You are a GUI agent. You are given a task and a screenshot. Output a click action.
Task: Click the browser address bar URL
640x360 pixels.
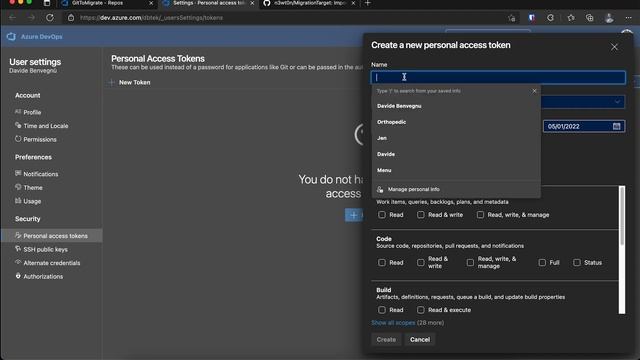click(151, 18)
